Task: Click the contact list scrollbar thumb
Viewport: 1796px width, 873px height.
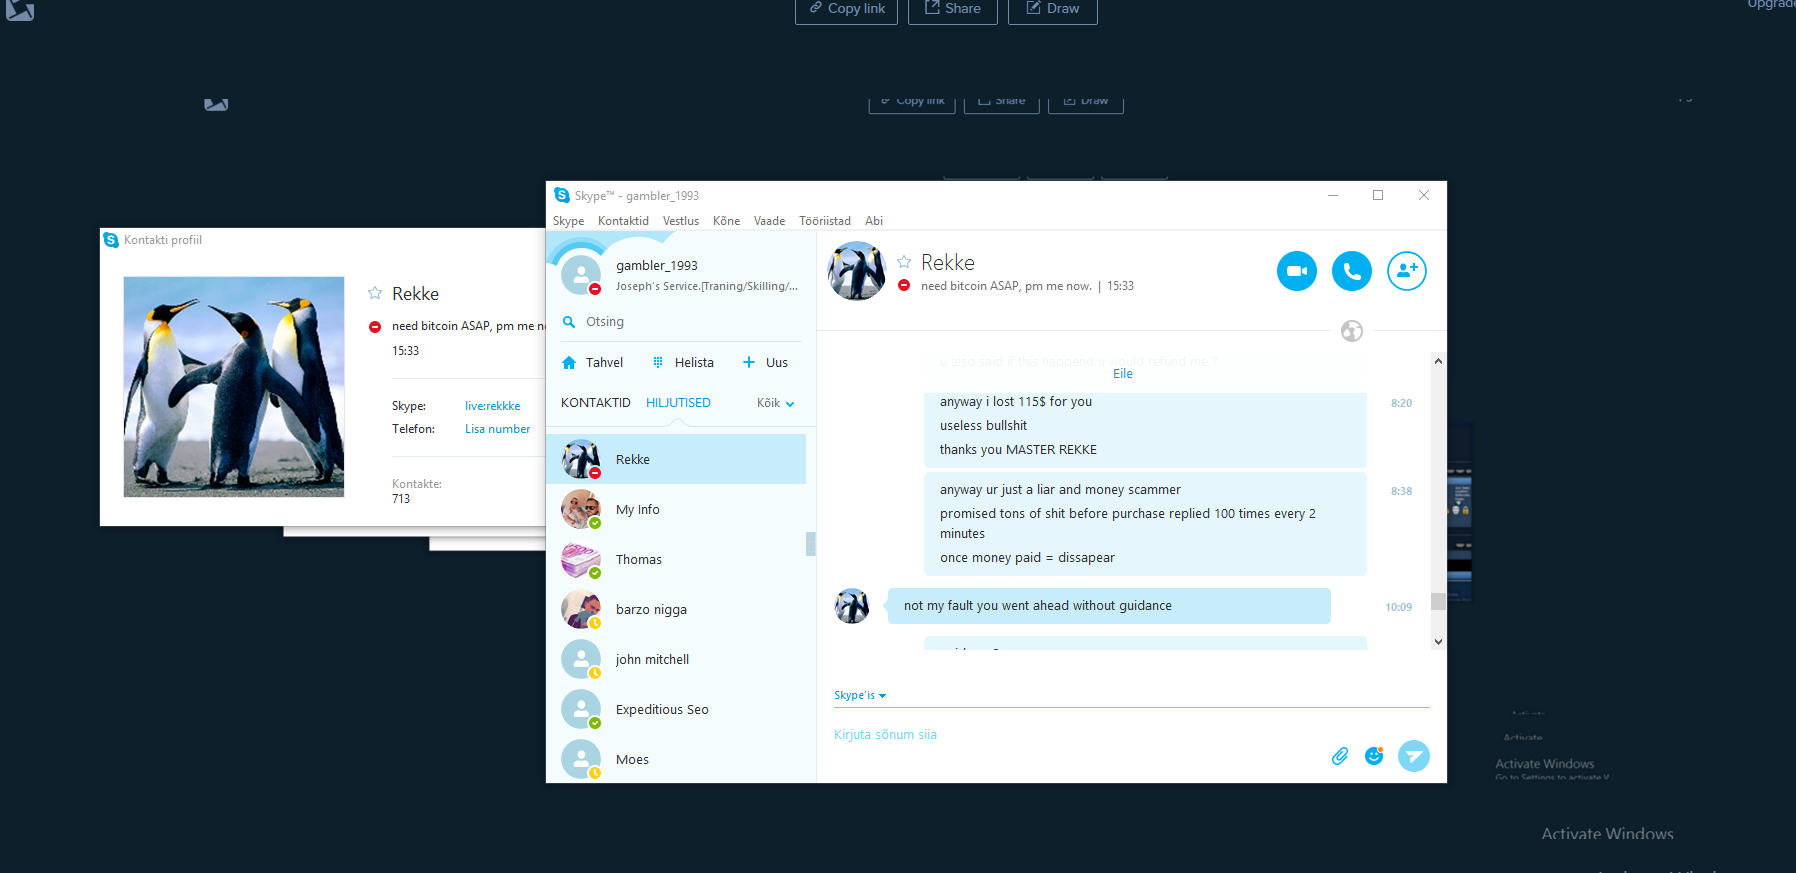Action: 810,543
